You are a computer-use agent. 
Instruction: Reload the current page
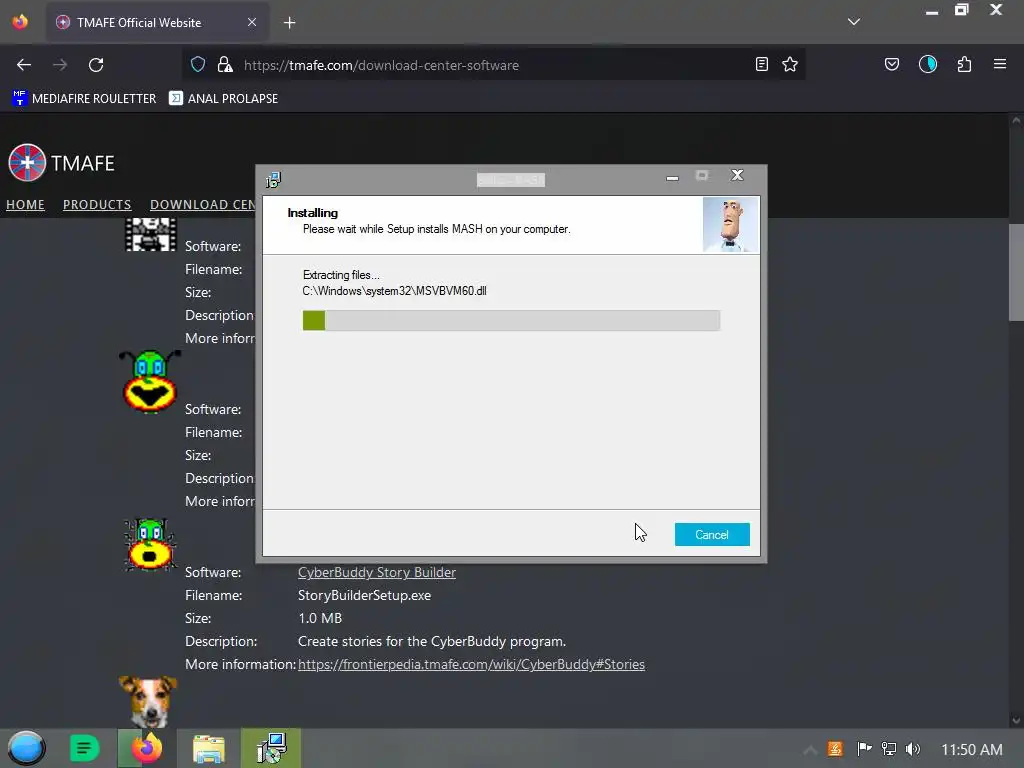pos(96,65)
